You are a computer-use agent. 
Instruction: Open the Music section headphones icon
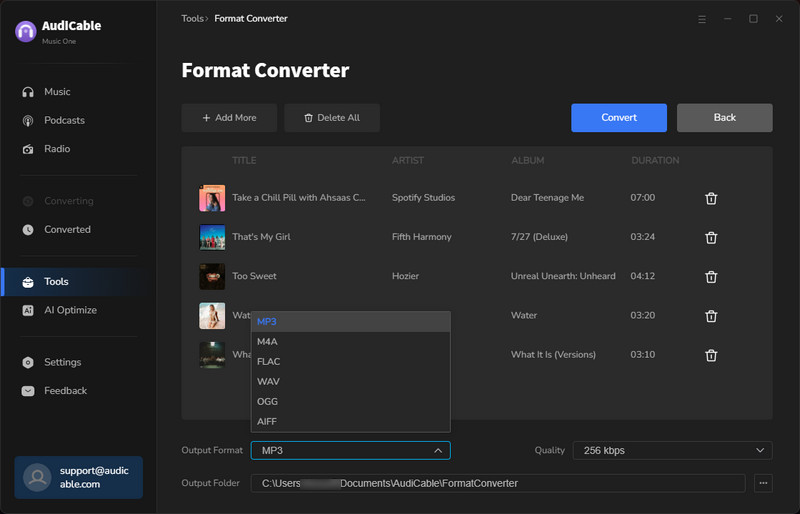pos(28,92)
